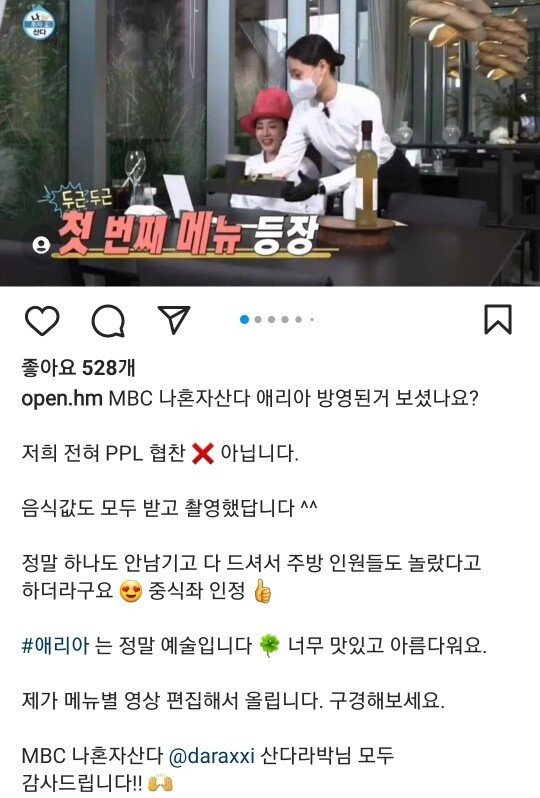This screenshot has height=798, width=540.
Task: Click the show logo badge on photo
Action: 39,22
